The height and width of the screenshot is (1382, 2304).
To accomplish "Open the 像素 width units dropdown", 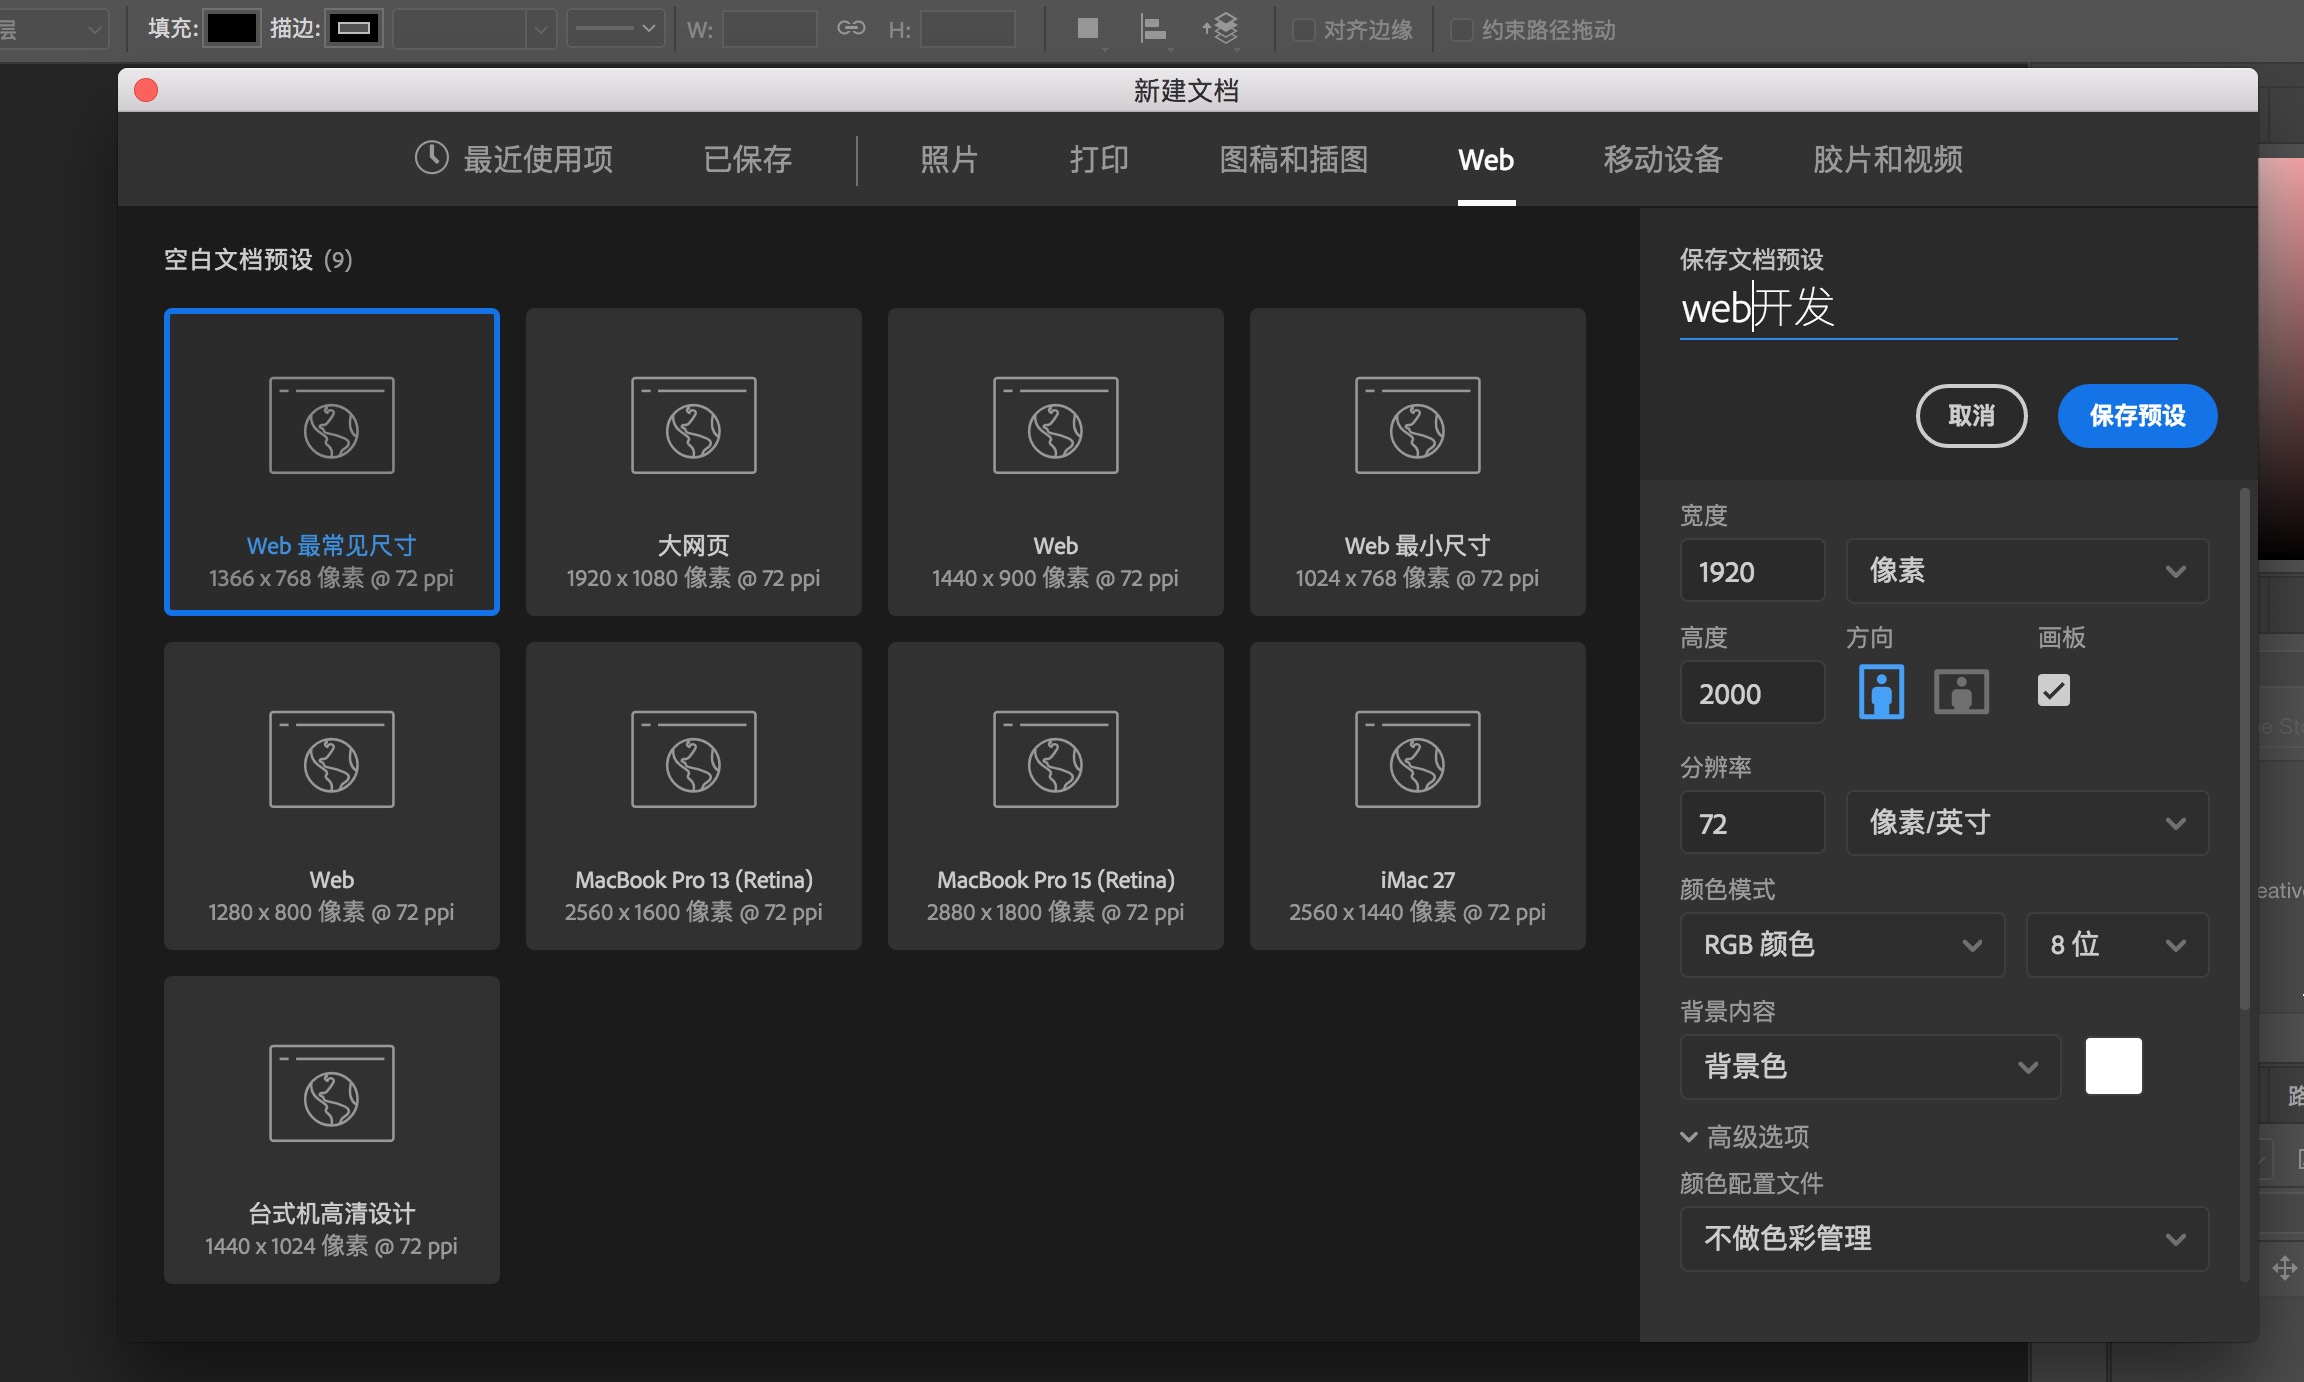I will point(2024,570).
